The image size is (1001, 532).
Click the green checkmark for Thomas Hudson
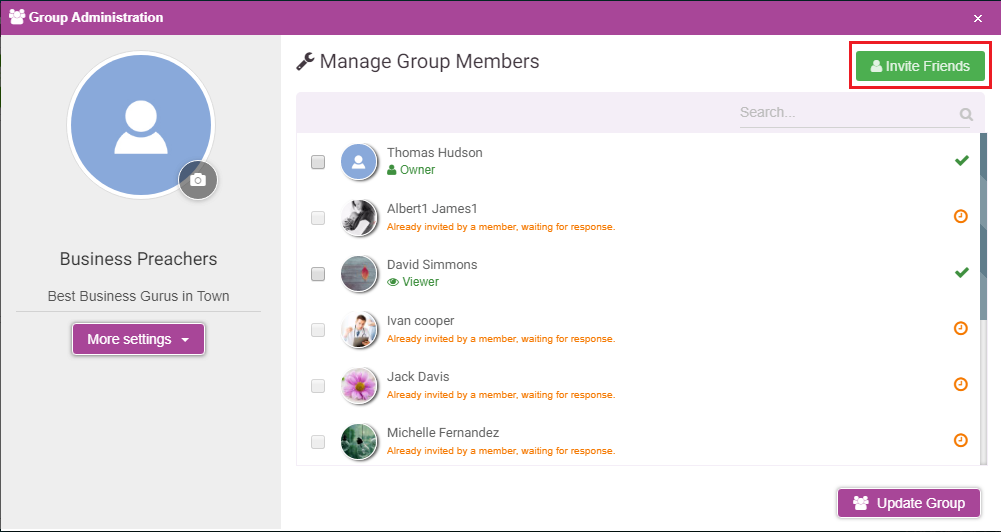(x=961, y=161)
